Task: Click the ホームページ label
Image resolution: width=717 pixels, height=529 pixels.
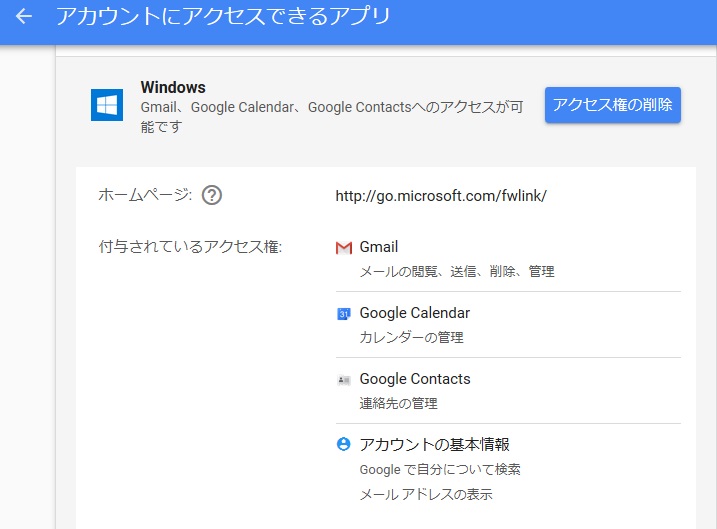Action: pos(145,195)
